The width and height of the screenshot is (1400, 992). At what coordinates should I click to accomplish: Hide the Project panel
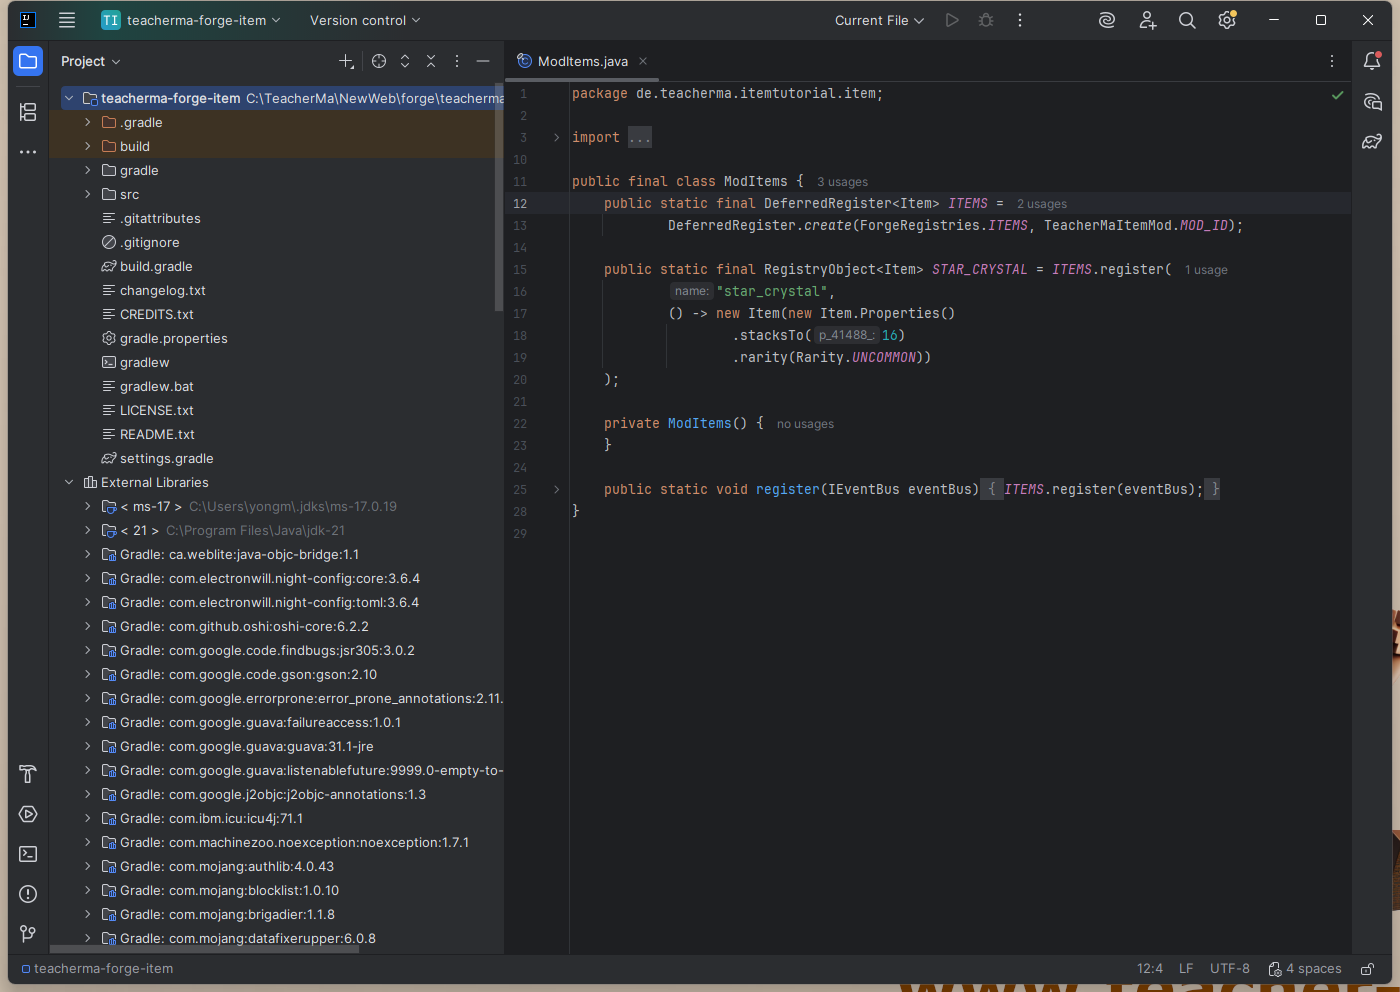[483, 61]
